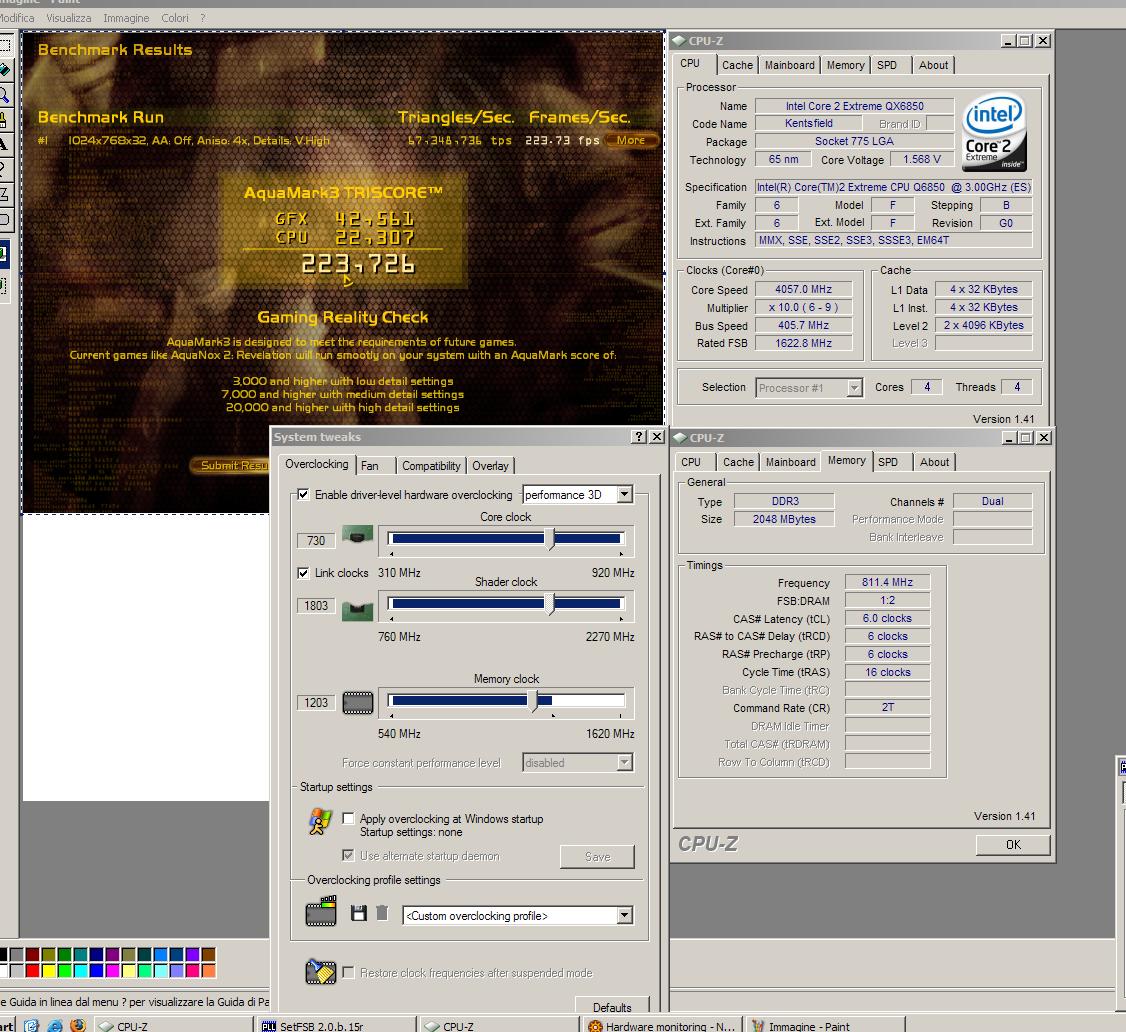Switch to the Overlay tab
Viewport: 1126px width, 1032px height.
point(490,466)
